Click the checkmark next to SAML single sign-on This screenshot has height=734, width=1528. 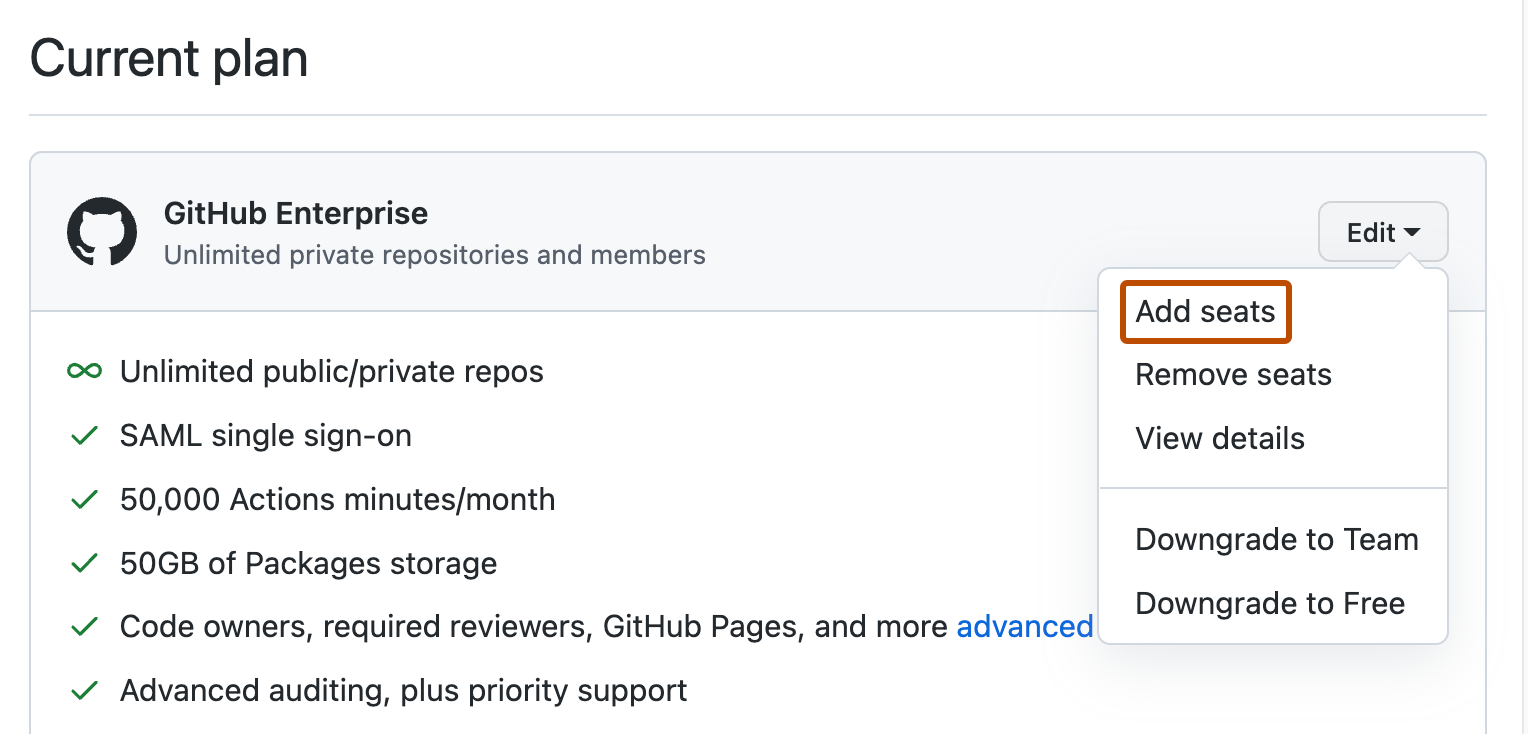pyautogui.click(x=84, y=436)
